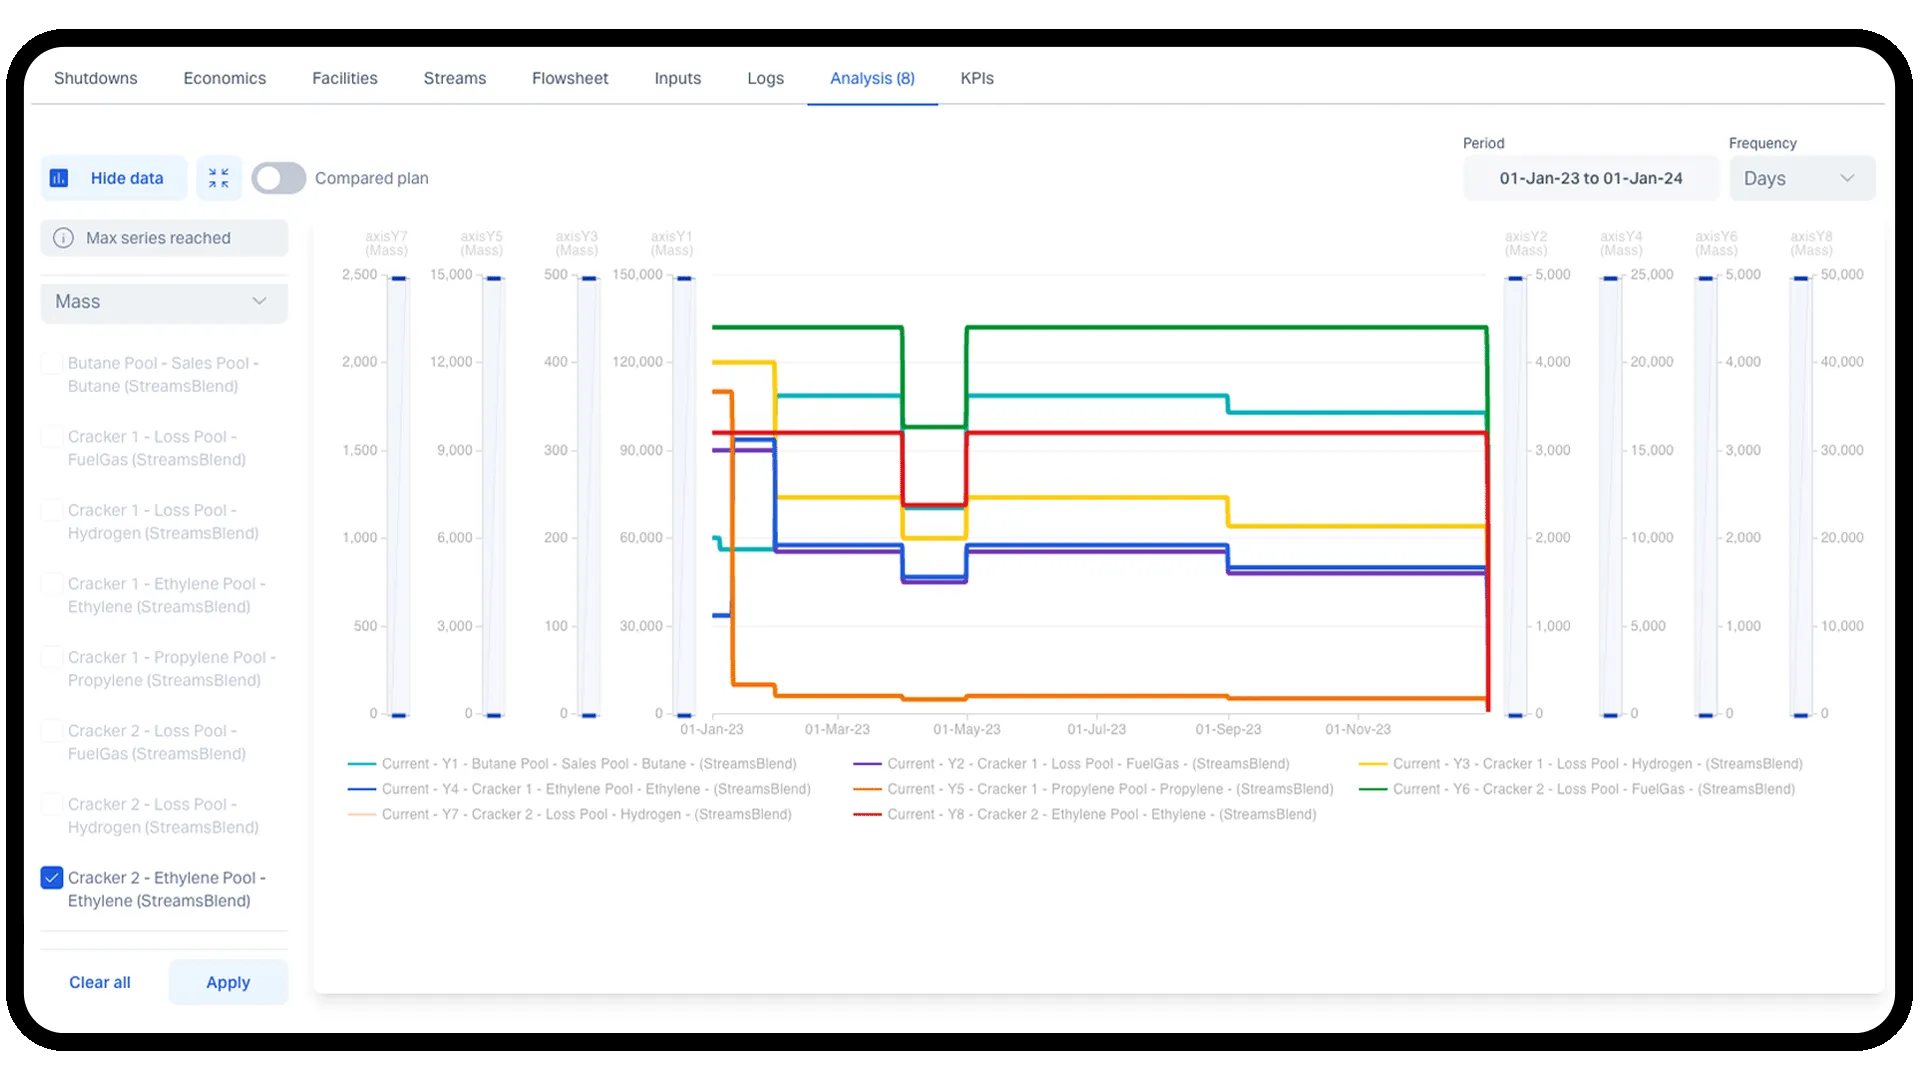
Task: Click the axisY7 range slider top handle
Action: 399,278
